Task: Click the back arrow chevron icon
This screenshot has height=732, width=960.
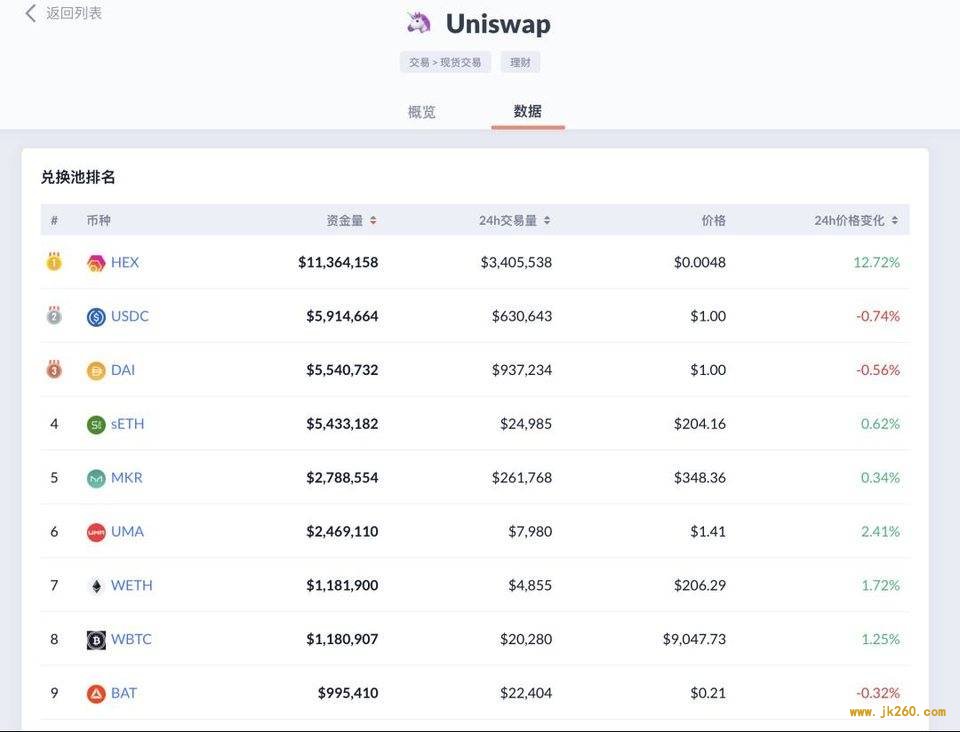Action: tap(31, 13)
